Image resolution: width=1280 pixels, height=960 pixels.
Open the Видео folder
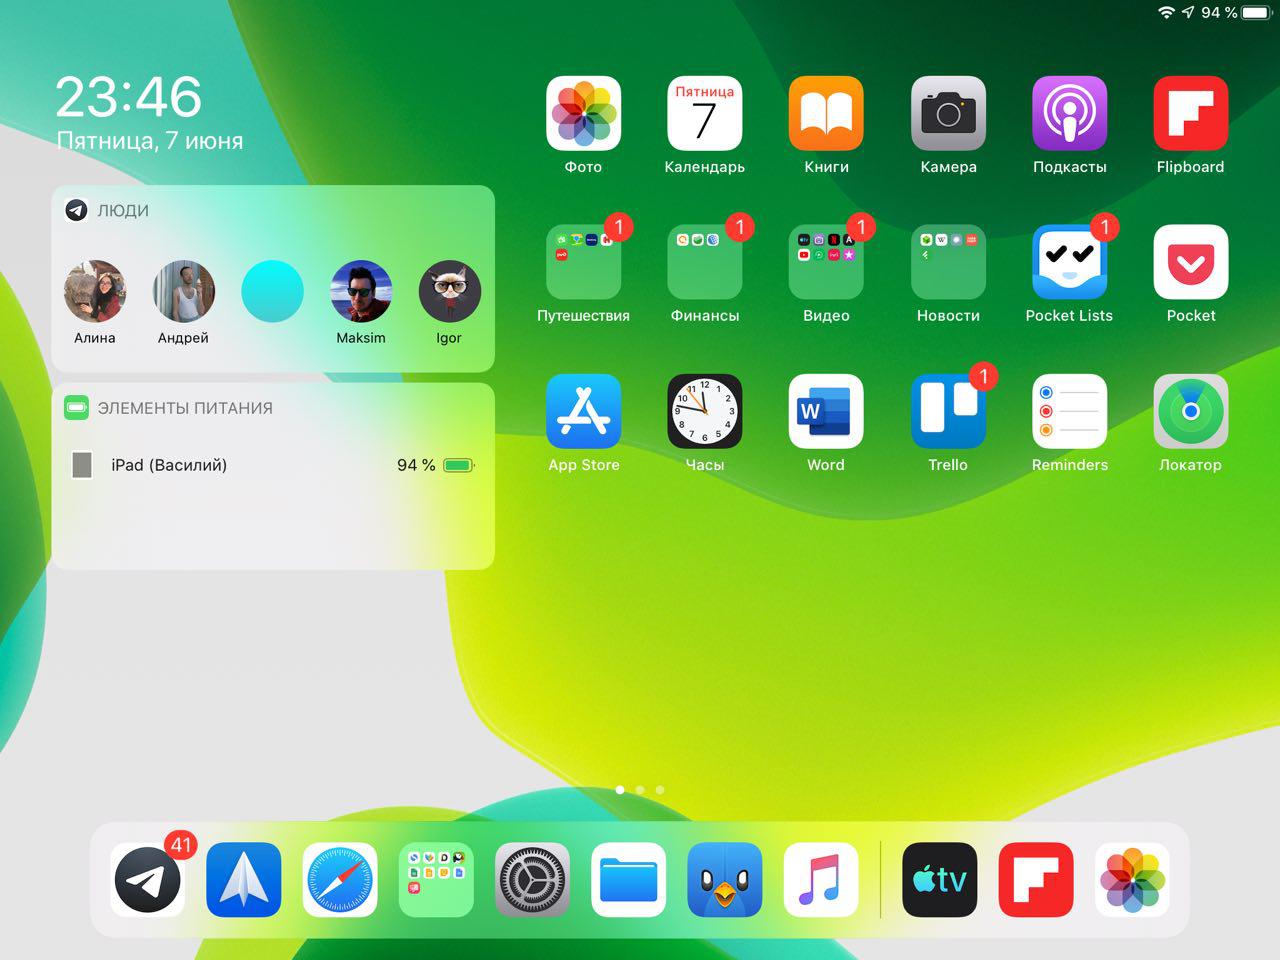[x=826, y=262]
